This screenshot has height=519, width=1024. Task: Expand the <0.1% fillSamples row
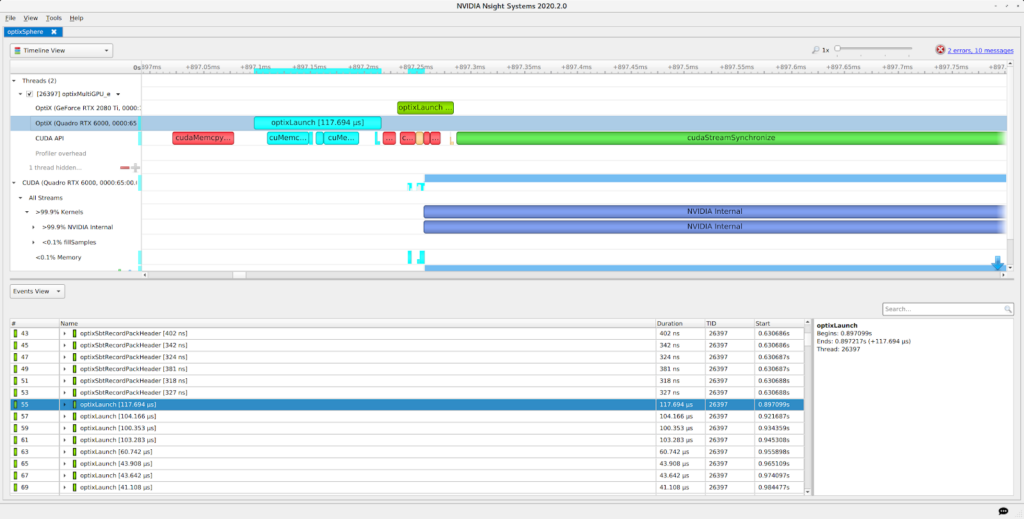click(33, 242)
